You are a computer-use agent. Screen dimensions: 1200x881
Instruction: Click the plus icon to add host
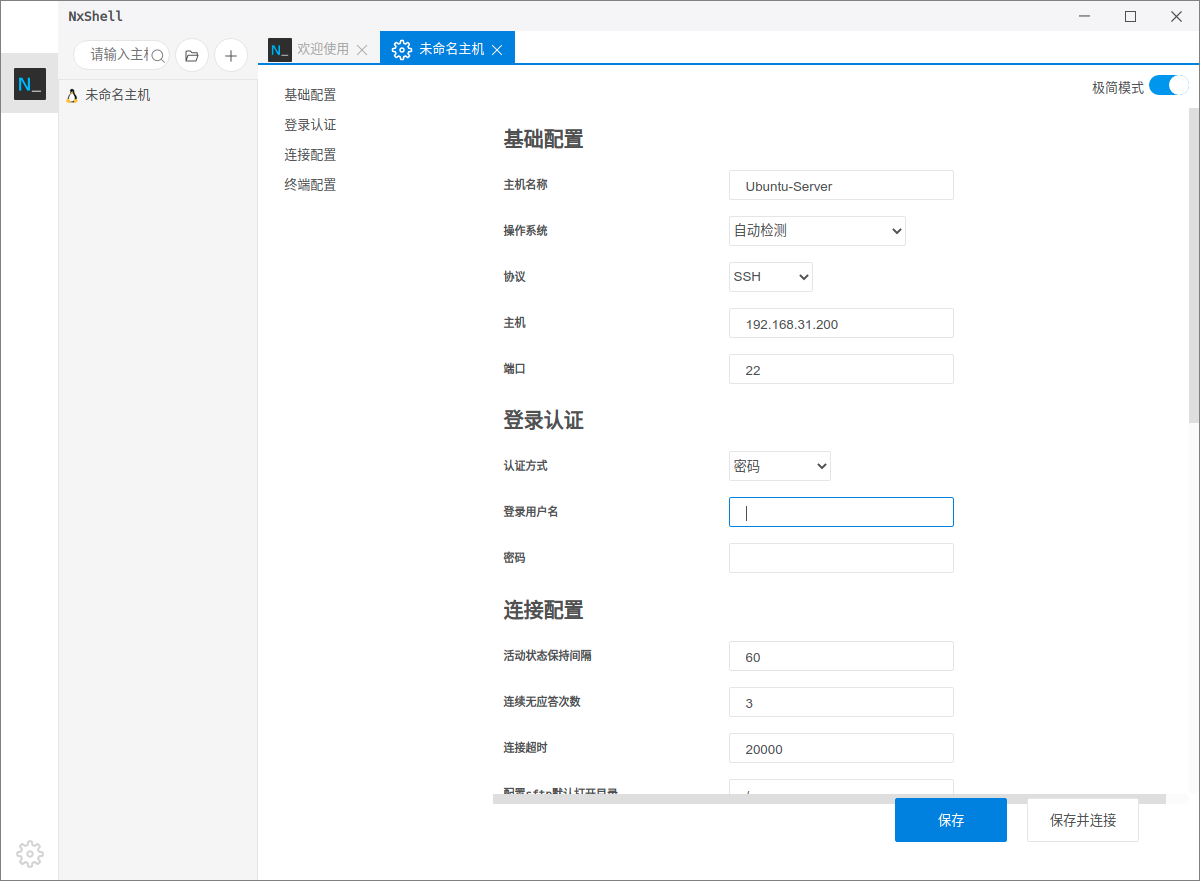231,55
